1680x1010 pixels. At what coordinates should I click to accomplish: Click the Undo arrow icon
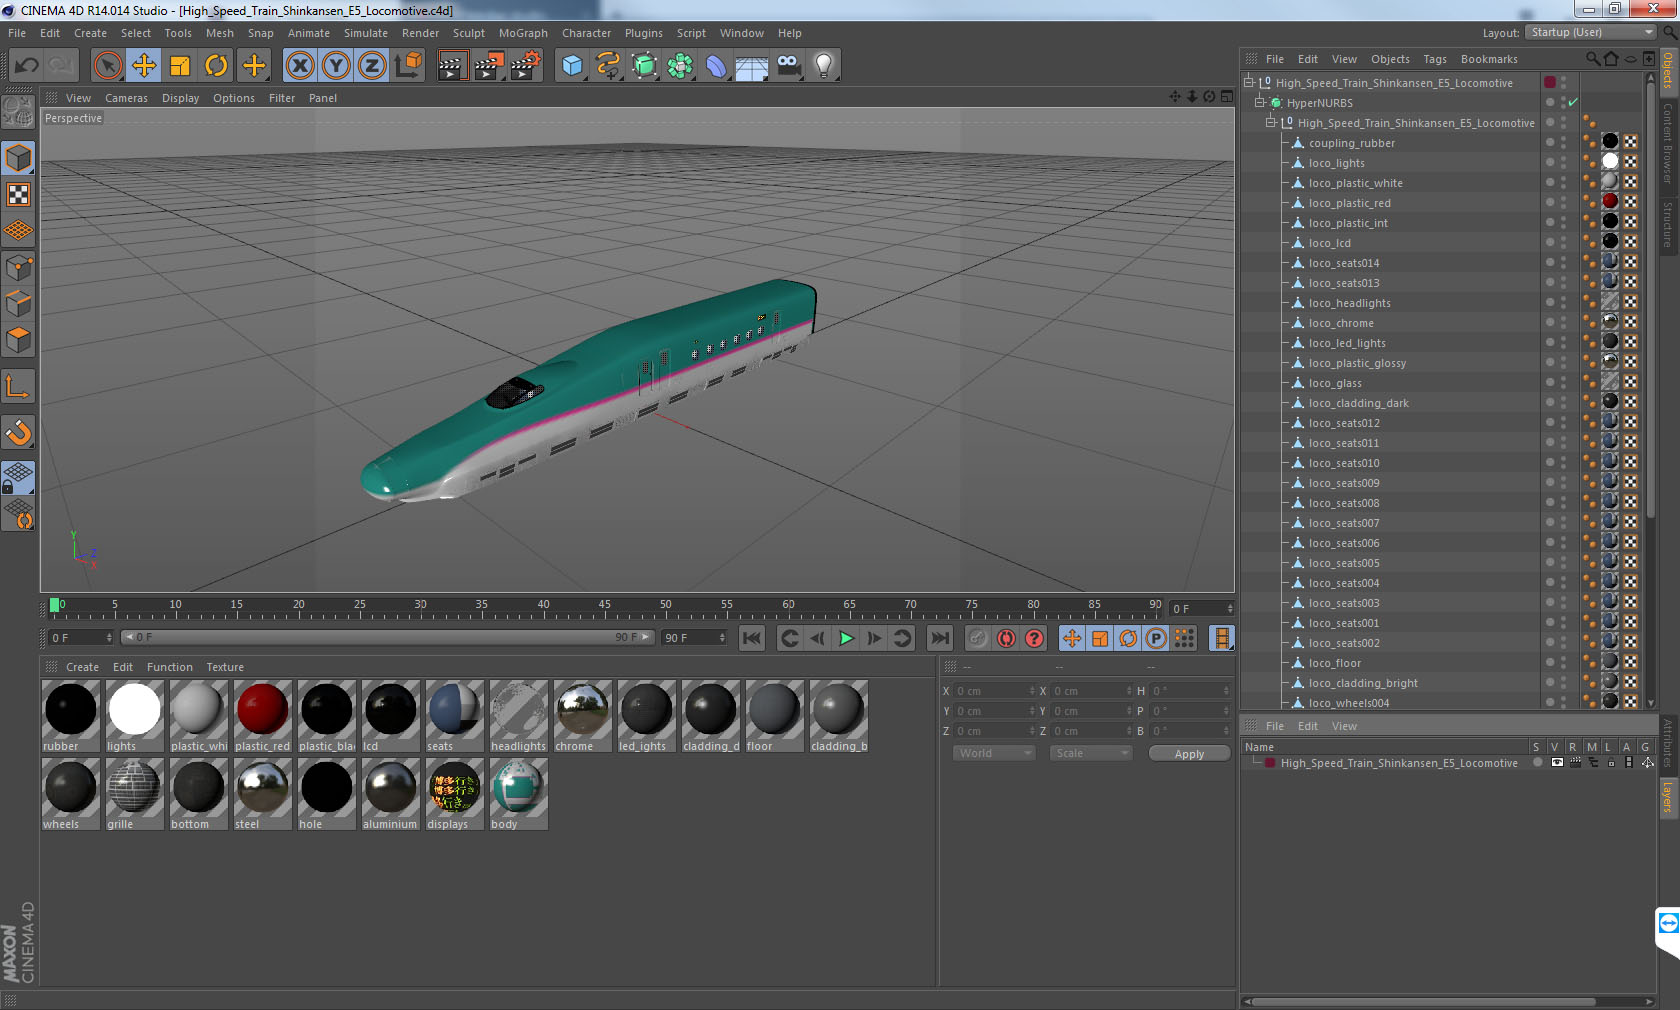click(x=27, y=66)
